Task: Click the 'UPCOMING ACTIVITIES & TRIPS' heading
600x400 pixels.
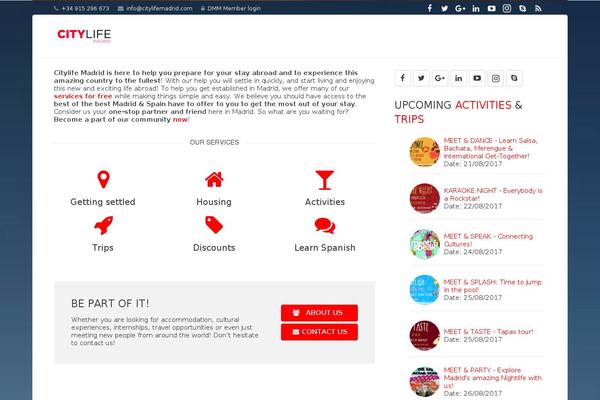Action: (x=458, y=112)
